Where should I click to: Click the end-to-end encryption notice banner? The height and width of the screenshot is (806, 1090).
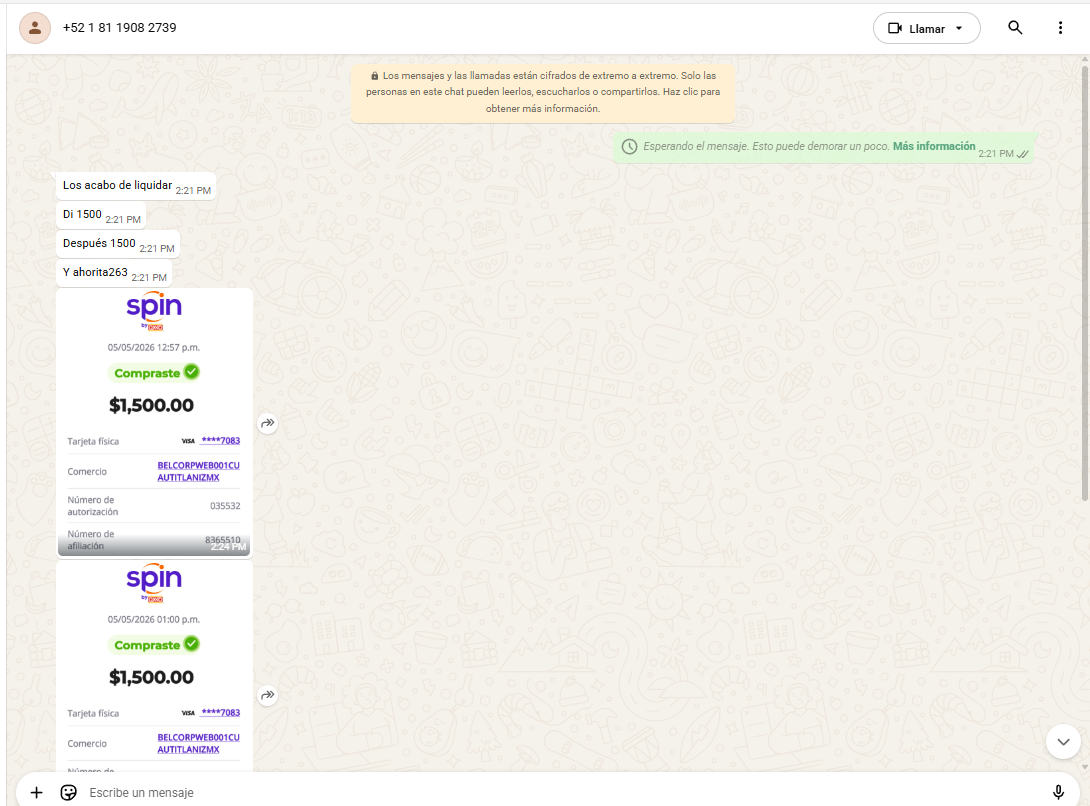point(543,92)
